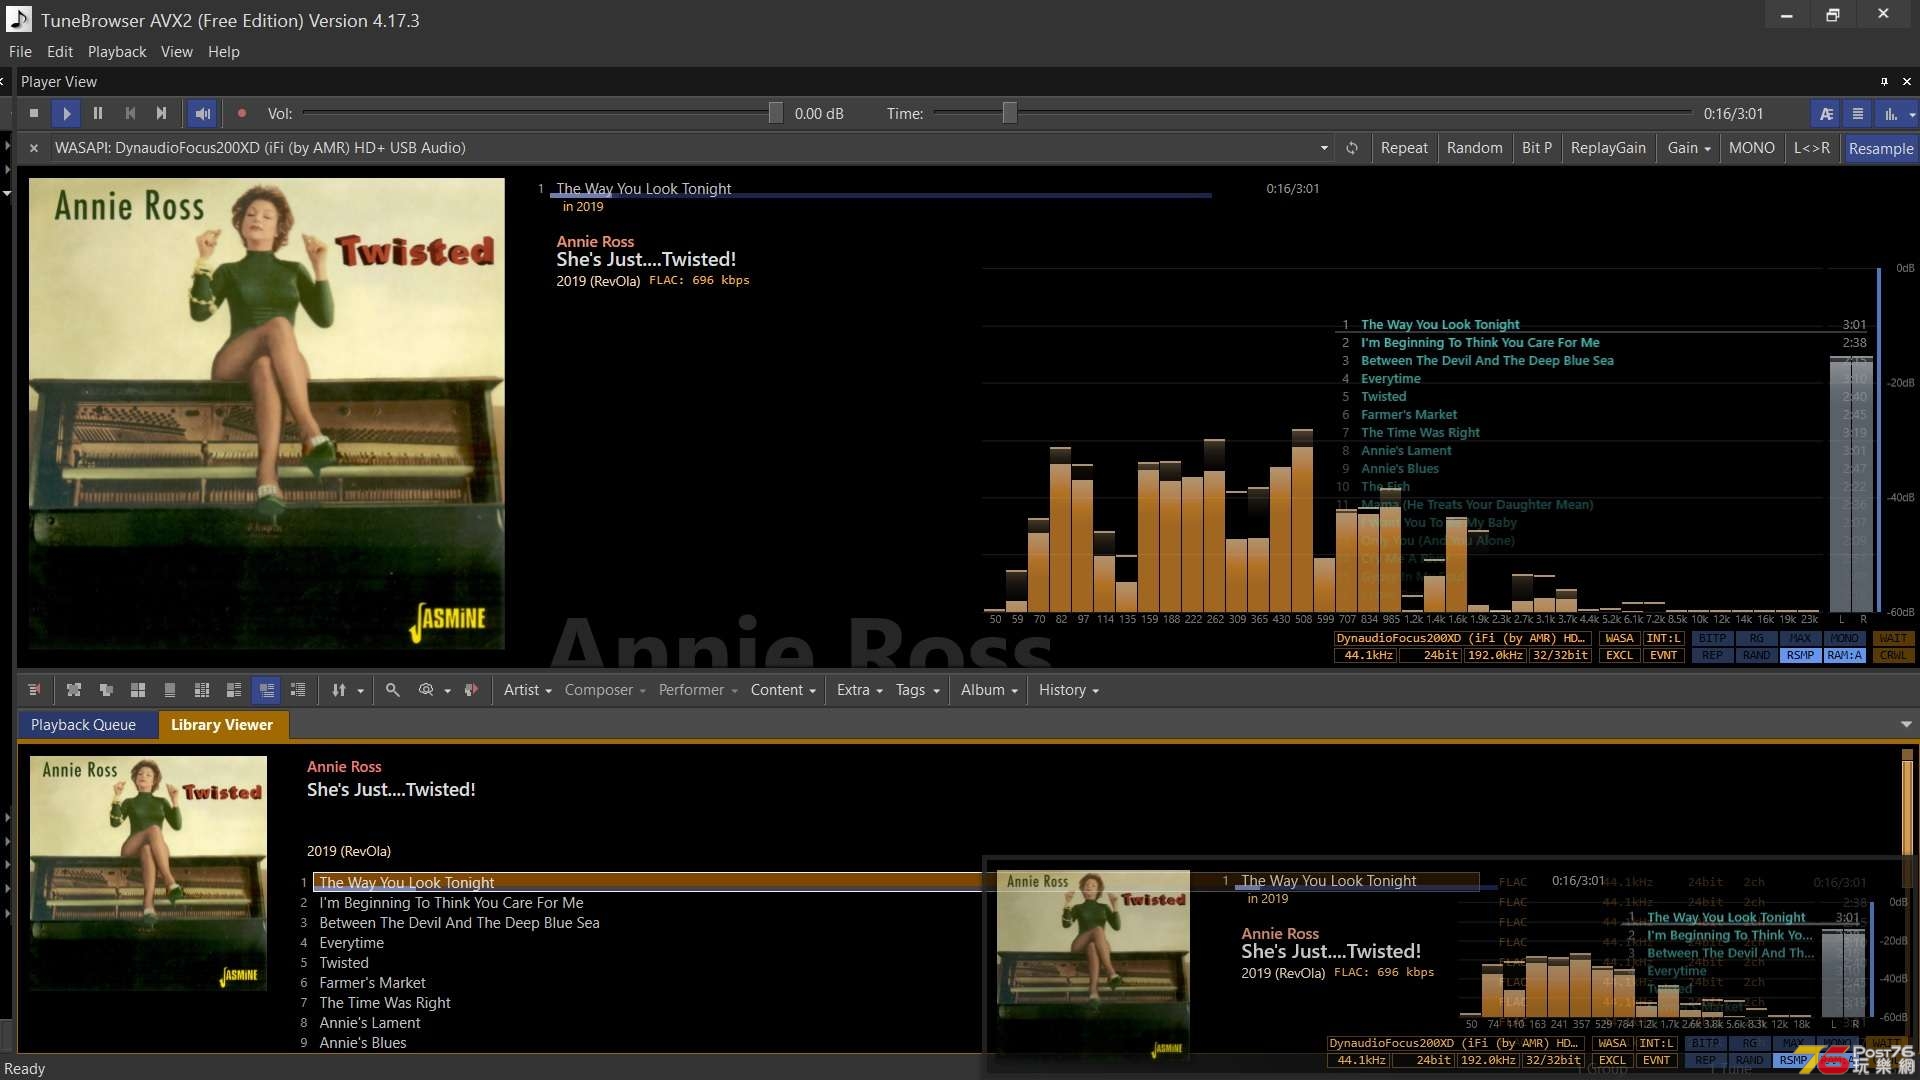The image size is (1920, 1080).
Task: Open the Content dropdown
Action: (783, 690)
